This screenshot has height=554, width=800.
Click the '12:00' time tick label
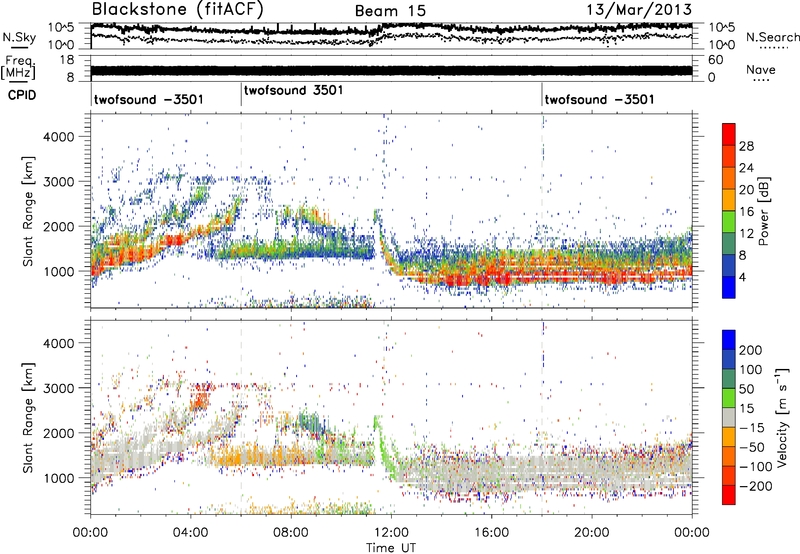click(391, 533)
